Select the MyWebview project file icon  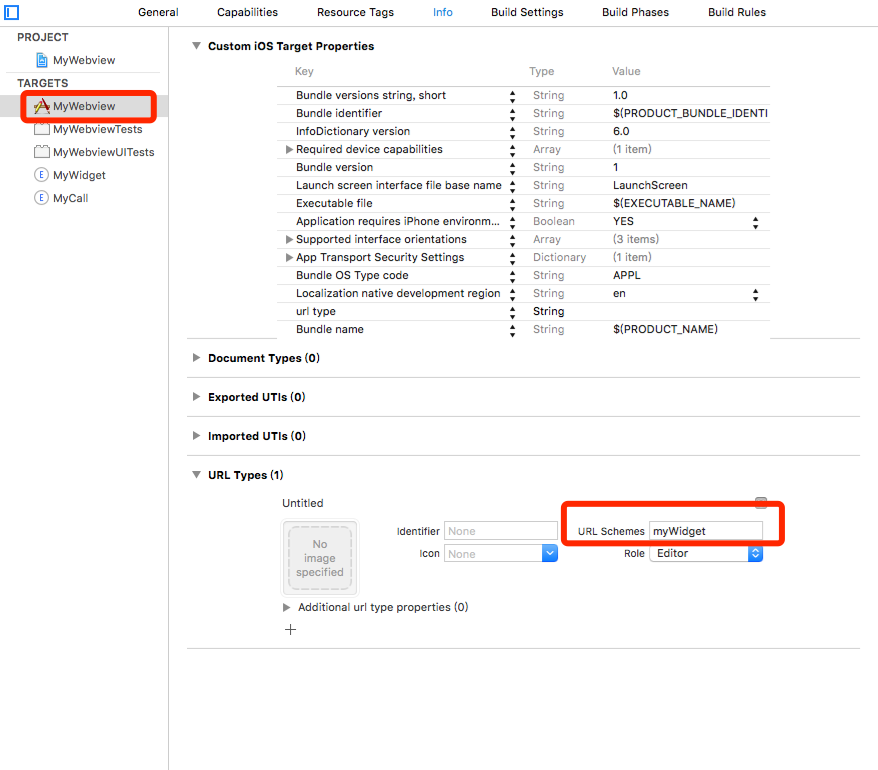tap(42, 60)
